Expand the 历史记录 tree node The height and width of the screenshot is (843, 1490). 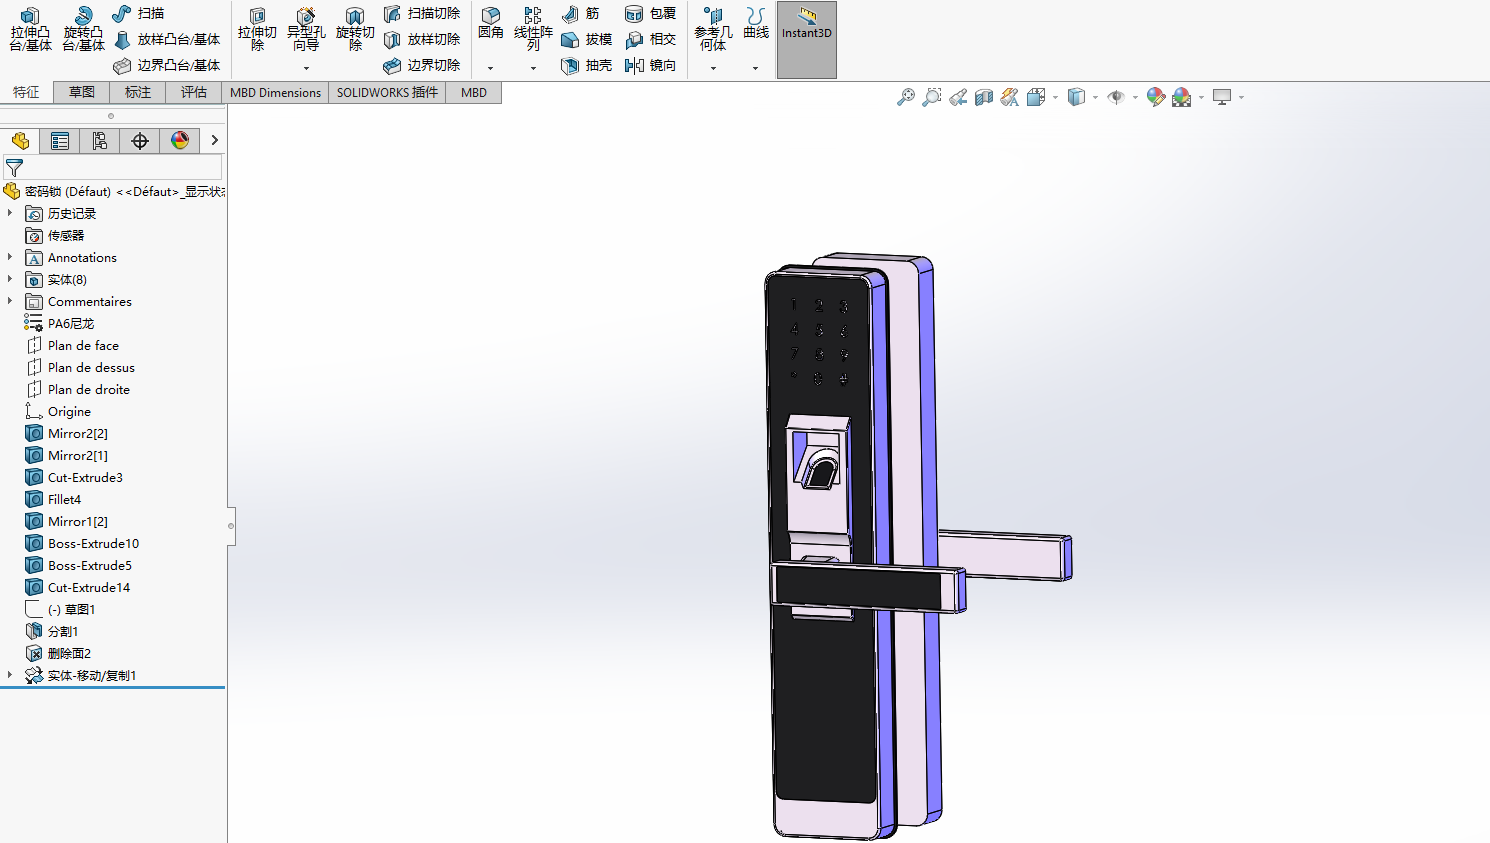10,213
